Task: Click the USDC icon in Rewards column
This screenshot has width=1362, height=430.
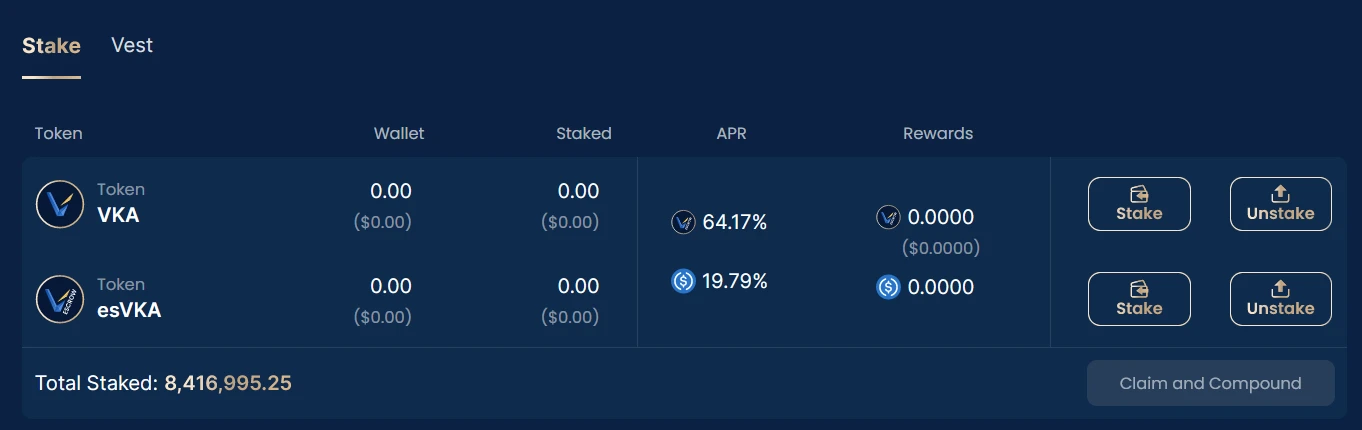Action: coord(888,287)
